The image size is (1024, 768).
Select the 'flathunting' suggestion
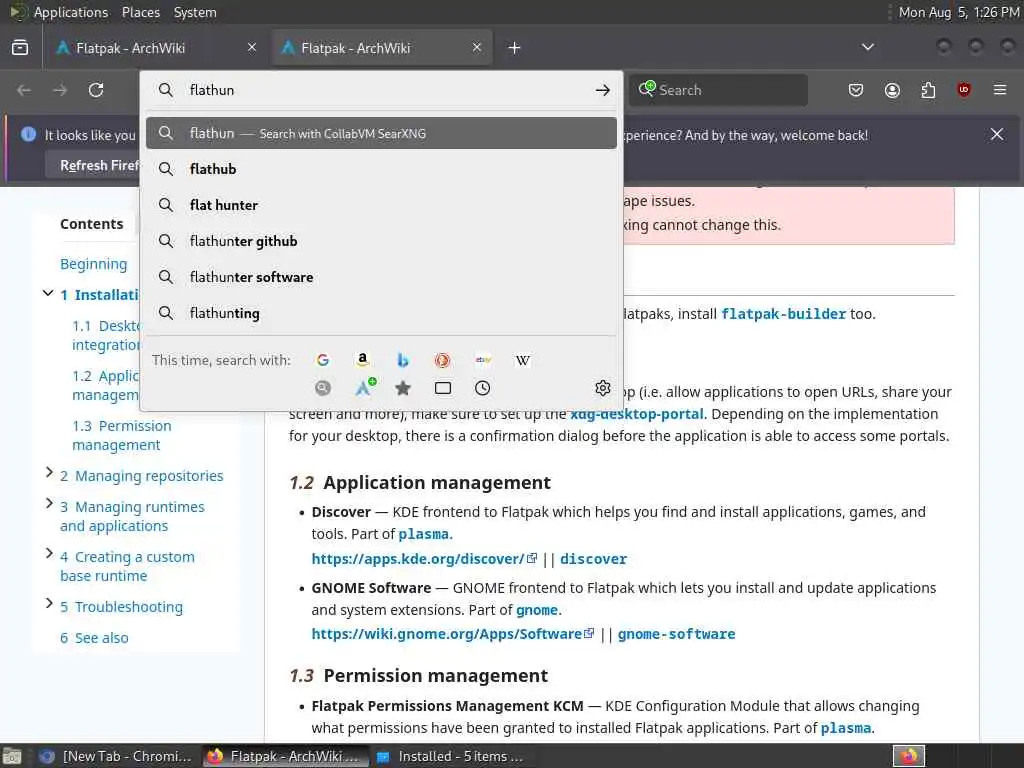coord(381,313)
